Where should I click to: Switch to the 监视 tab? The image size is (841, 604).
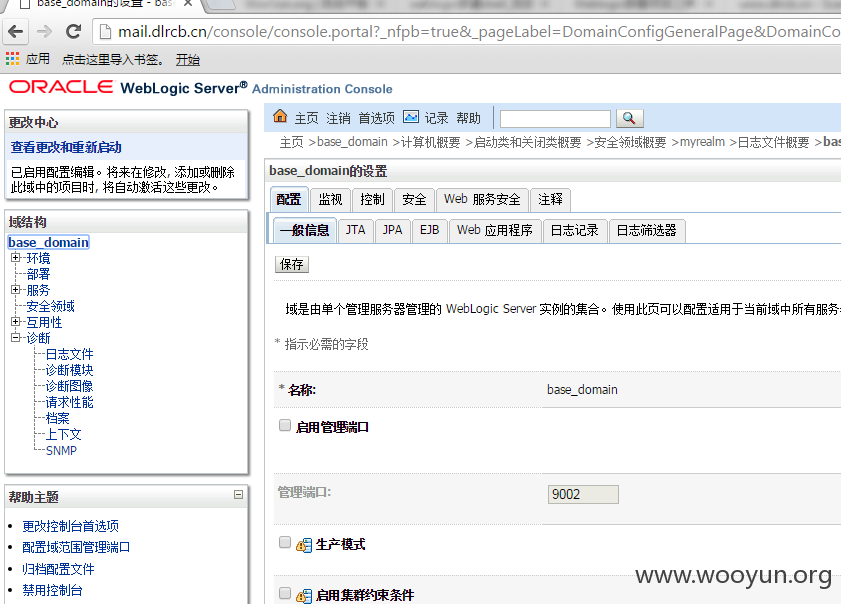point(330,200)
